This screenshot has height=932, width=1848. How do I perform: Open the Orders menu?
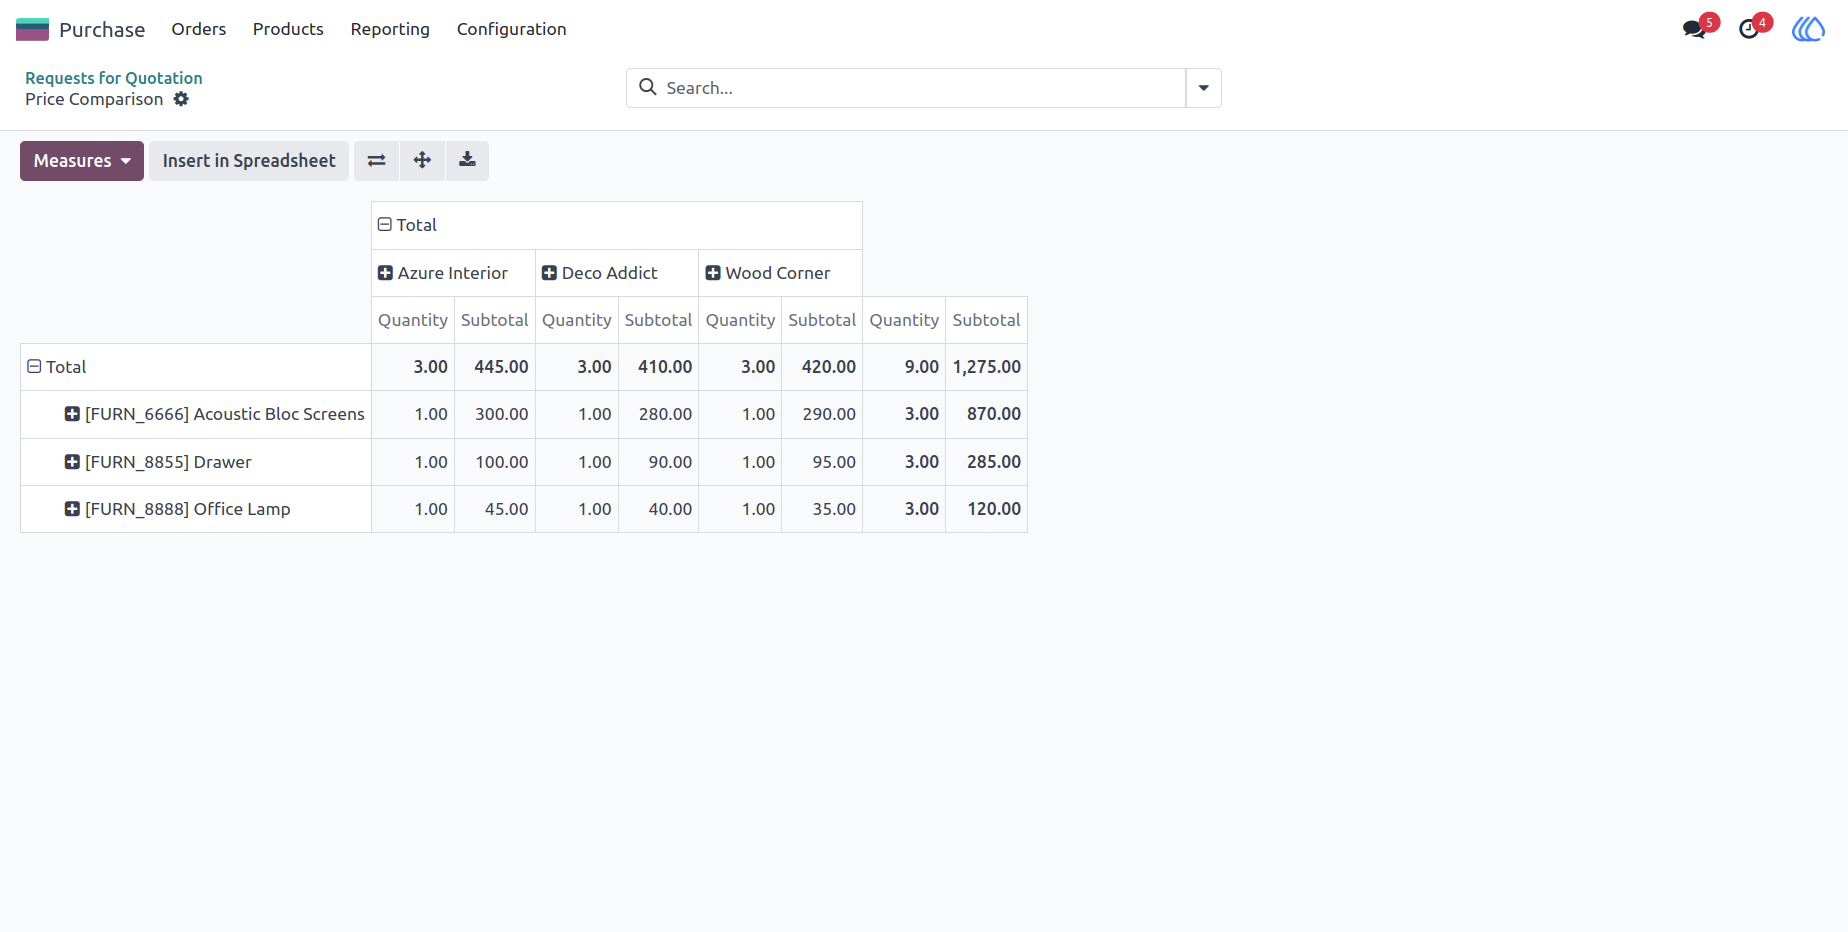pyautogui.click(x=198, y=29)
